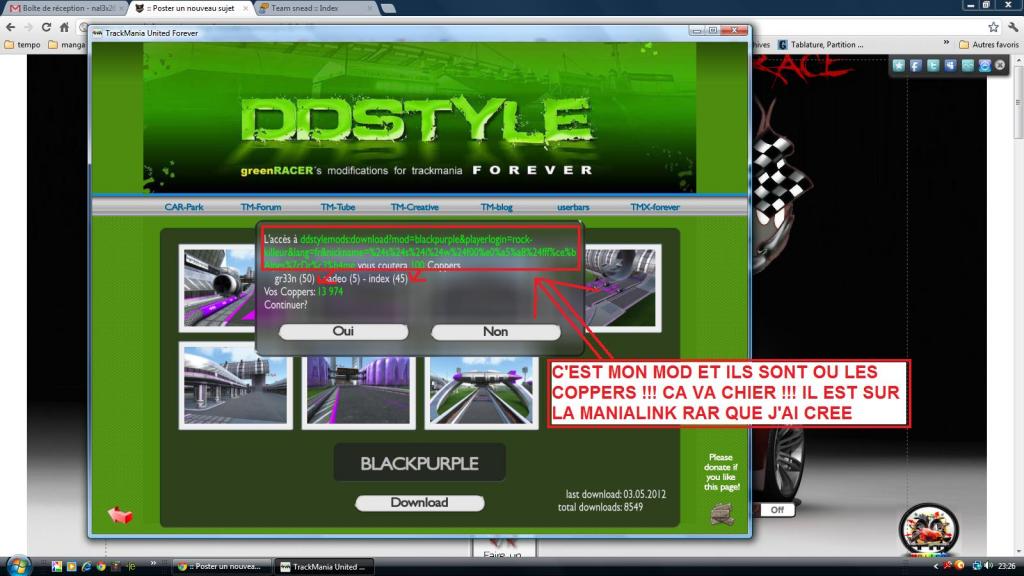Click the BLACKPURPLE mod title

pyautogui.click(x=419, y=463)
